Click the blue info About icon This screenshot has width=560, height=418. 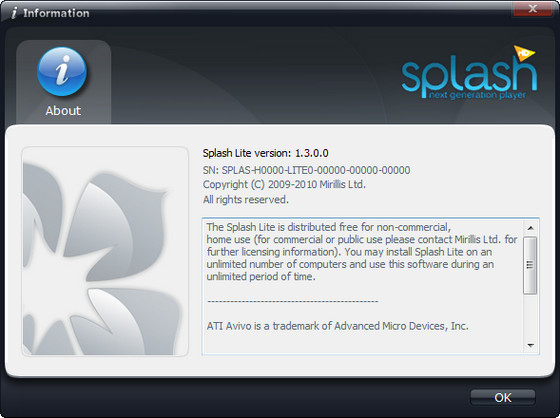[x=62, y=71]
